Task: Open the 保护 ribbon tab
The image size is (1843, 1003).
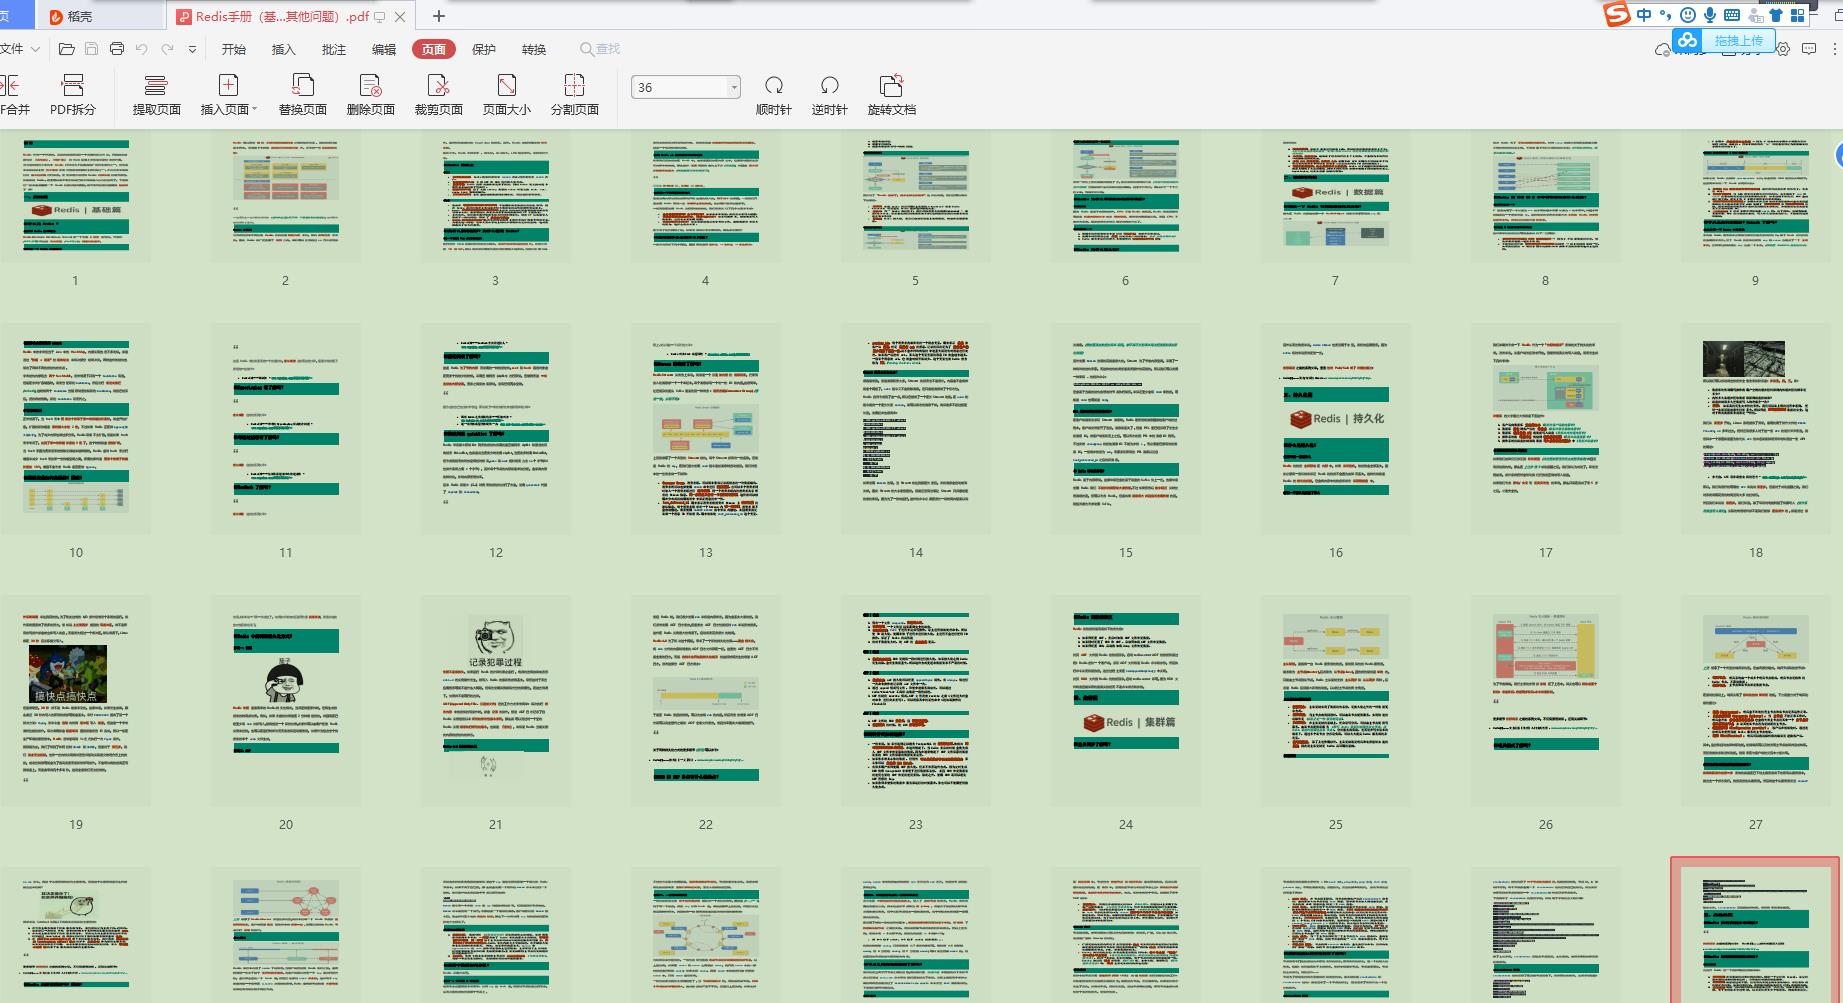Action: 484,49
